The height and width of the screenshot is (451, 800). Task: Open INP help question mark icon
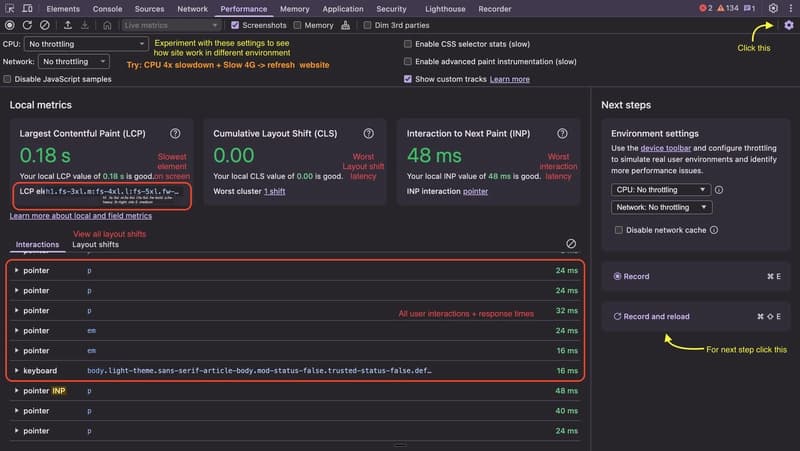click(x=562, y=133)
